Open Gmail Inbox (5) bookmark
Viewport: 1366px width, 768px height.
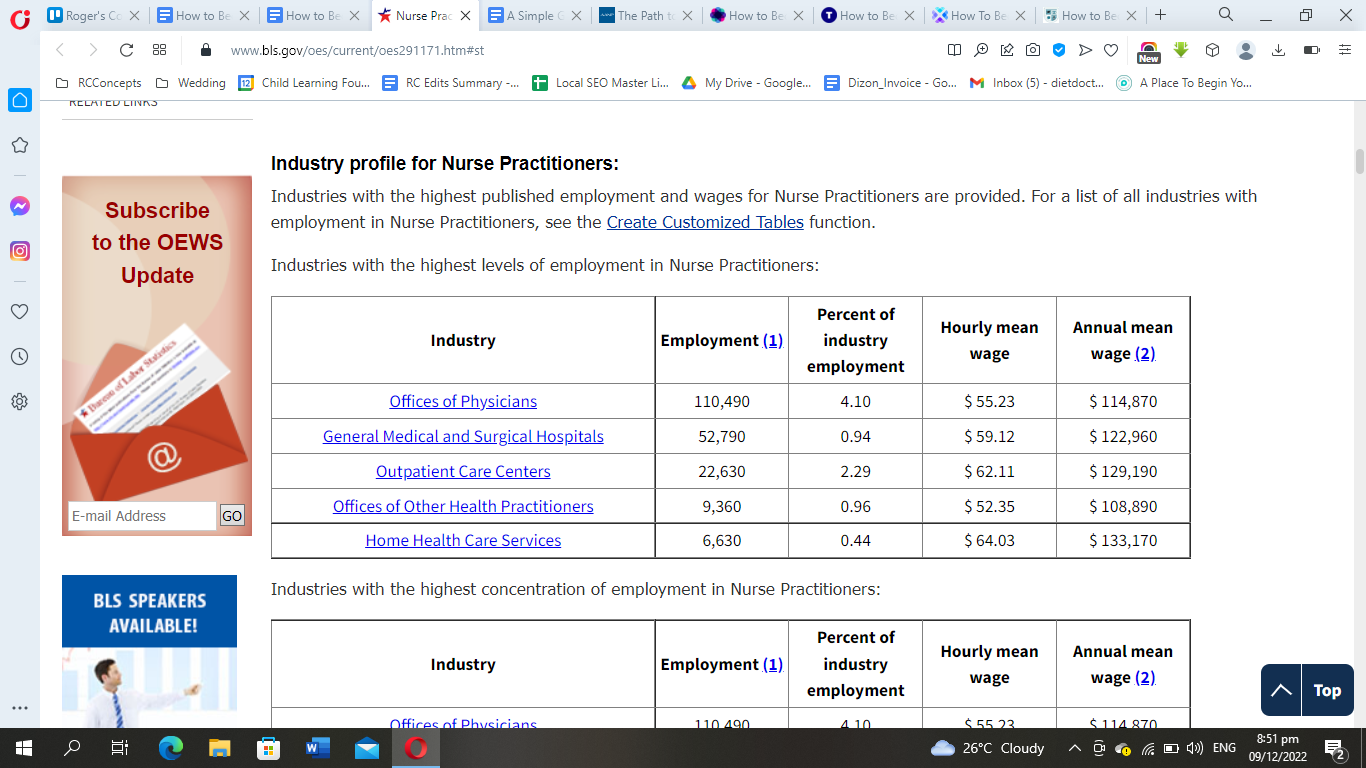pos(1037,83)
